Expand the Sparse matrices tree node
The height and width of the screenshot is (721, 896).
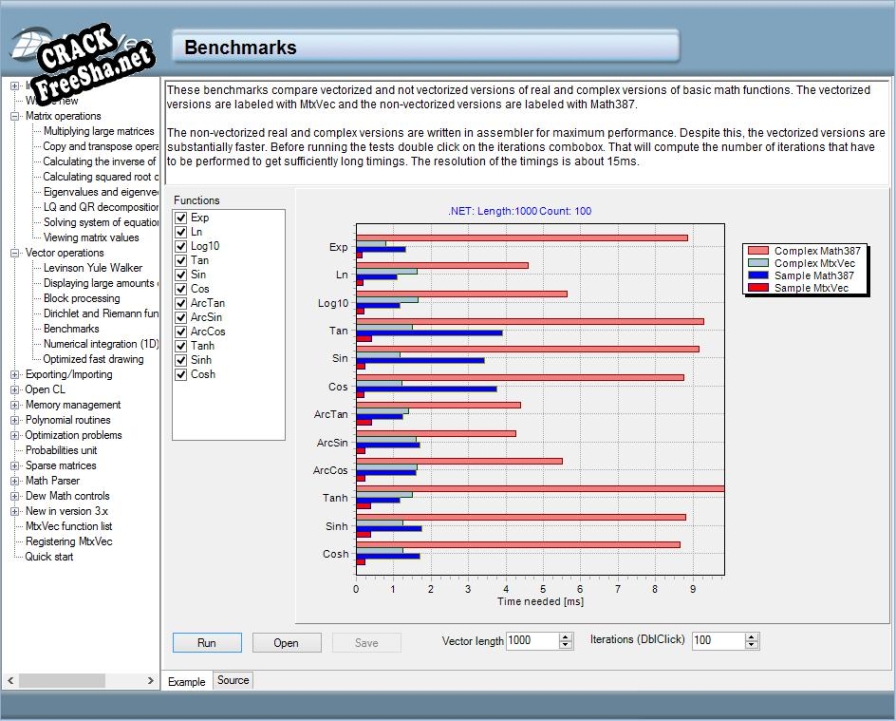pyautogui.click(x=15, y=466)
